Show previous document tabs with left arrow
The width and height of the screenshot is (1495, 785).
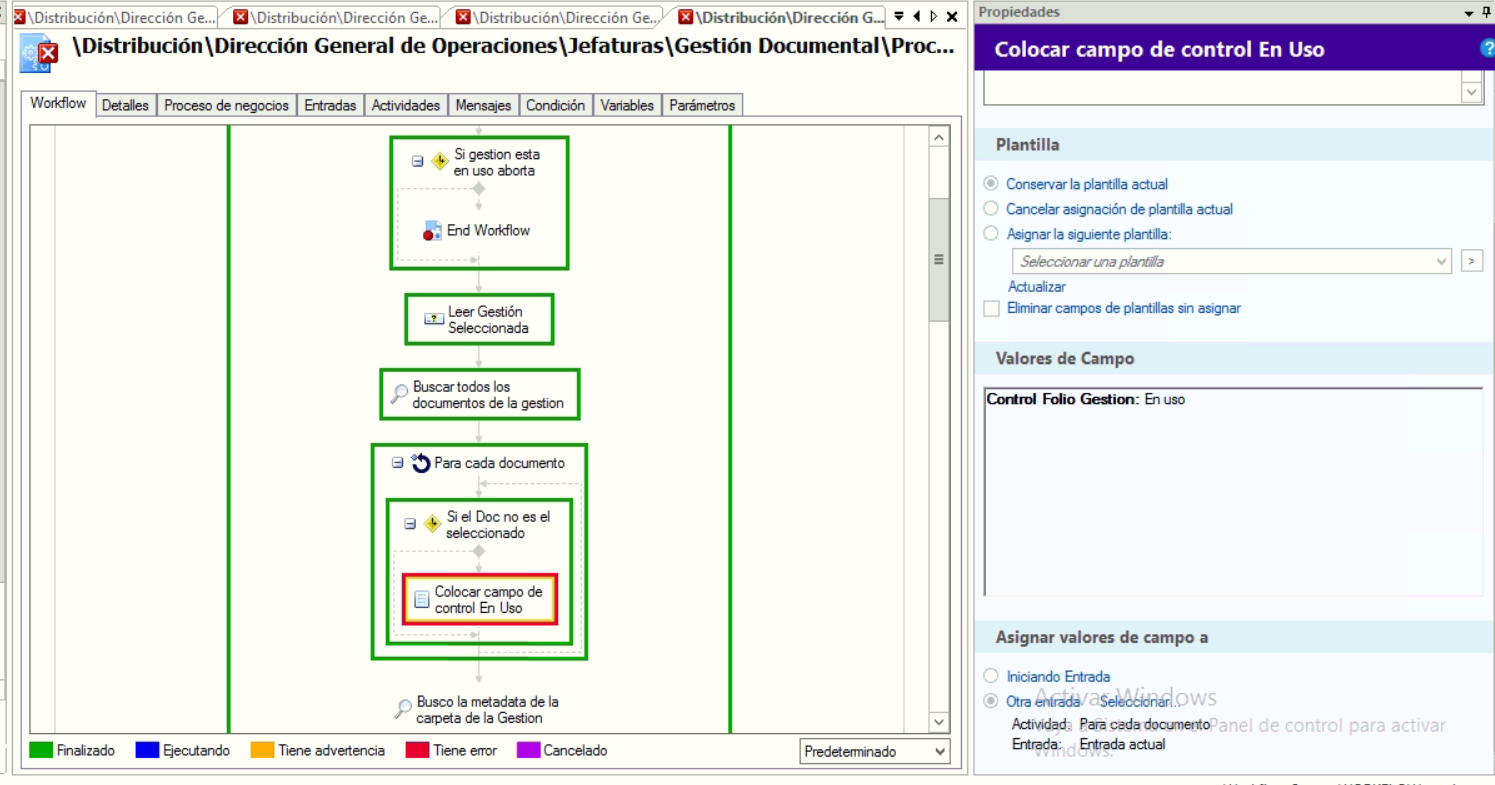click(917, 17)
